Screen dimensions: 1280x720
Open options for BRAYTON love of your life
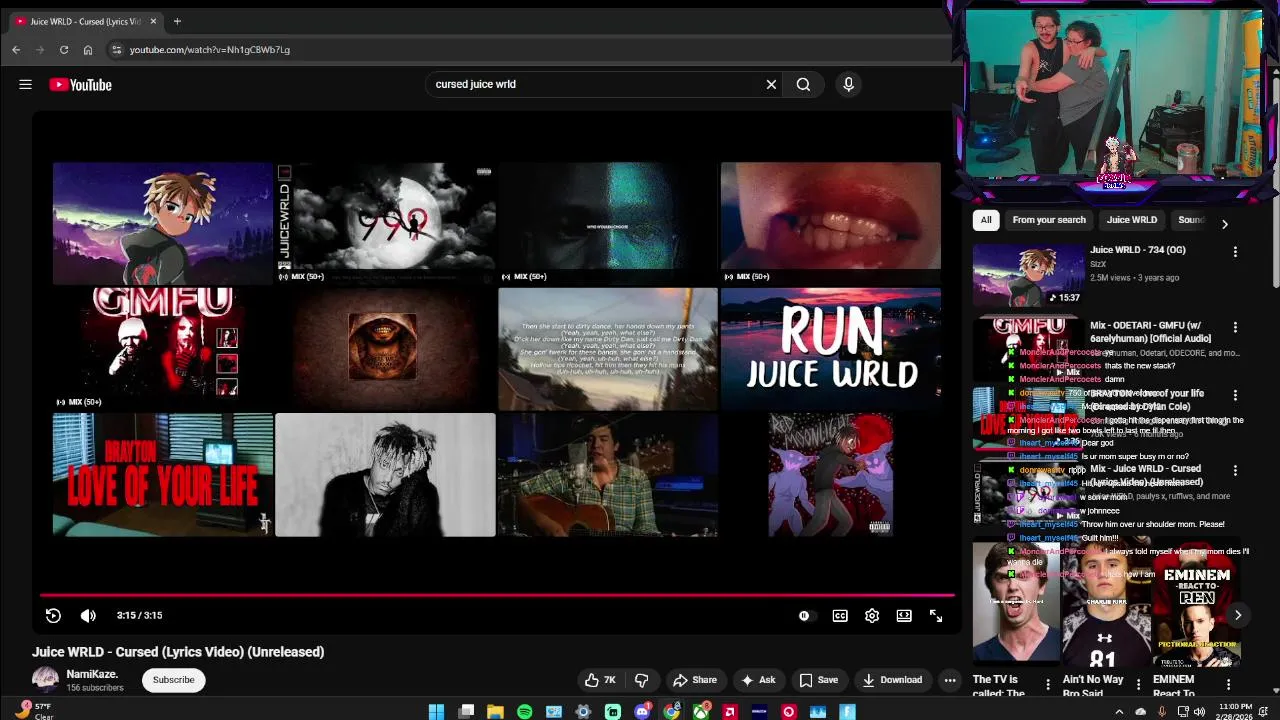[x=1235, y=395]
